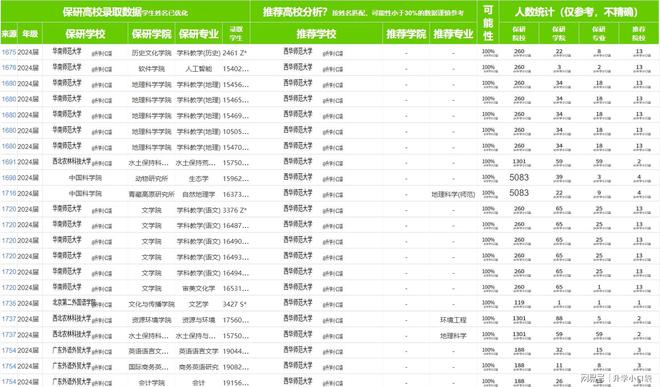Viewport: 660px width, 387px height.
Task: Select the 商务英语研究 major cell
Action: (x=199, y=367)
